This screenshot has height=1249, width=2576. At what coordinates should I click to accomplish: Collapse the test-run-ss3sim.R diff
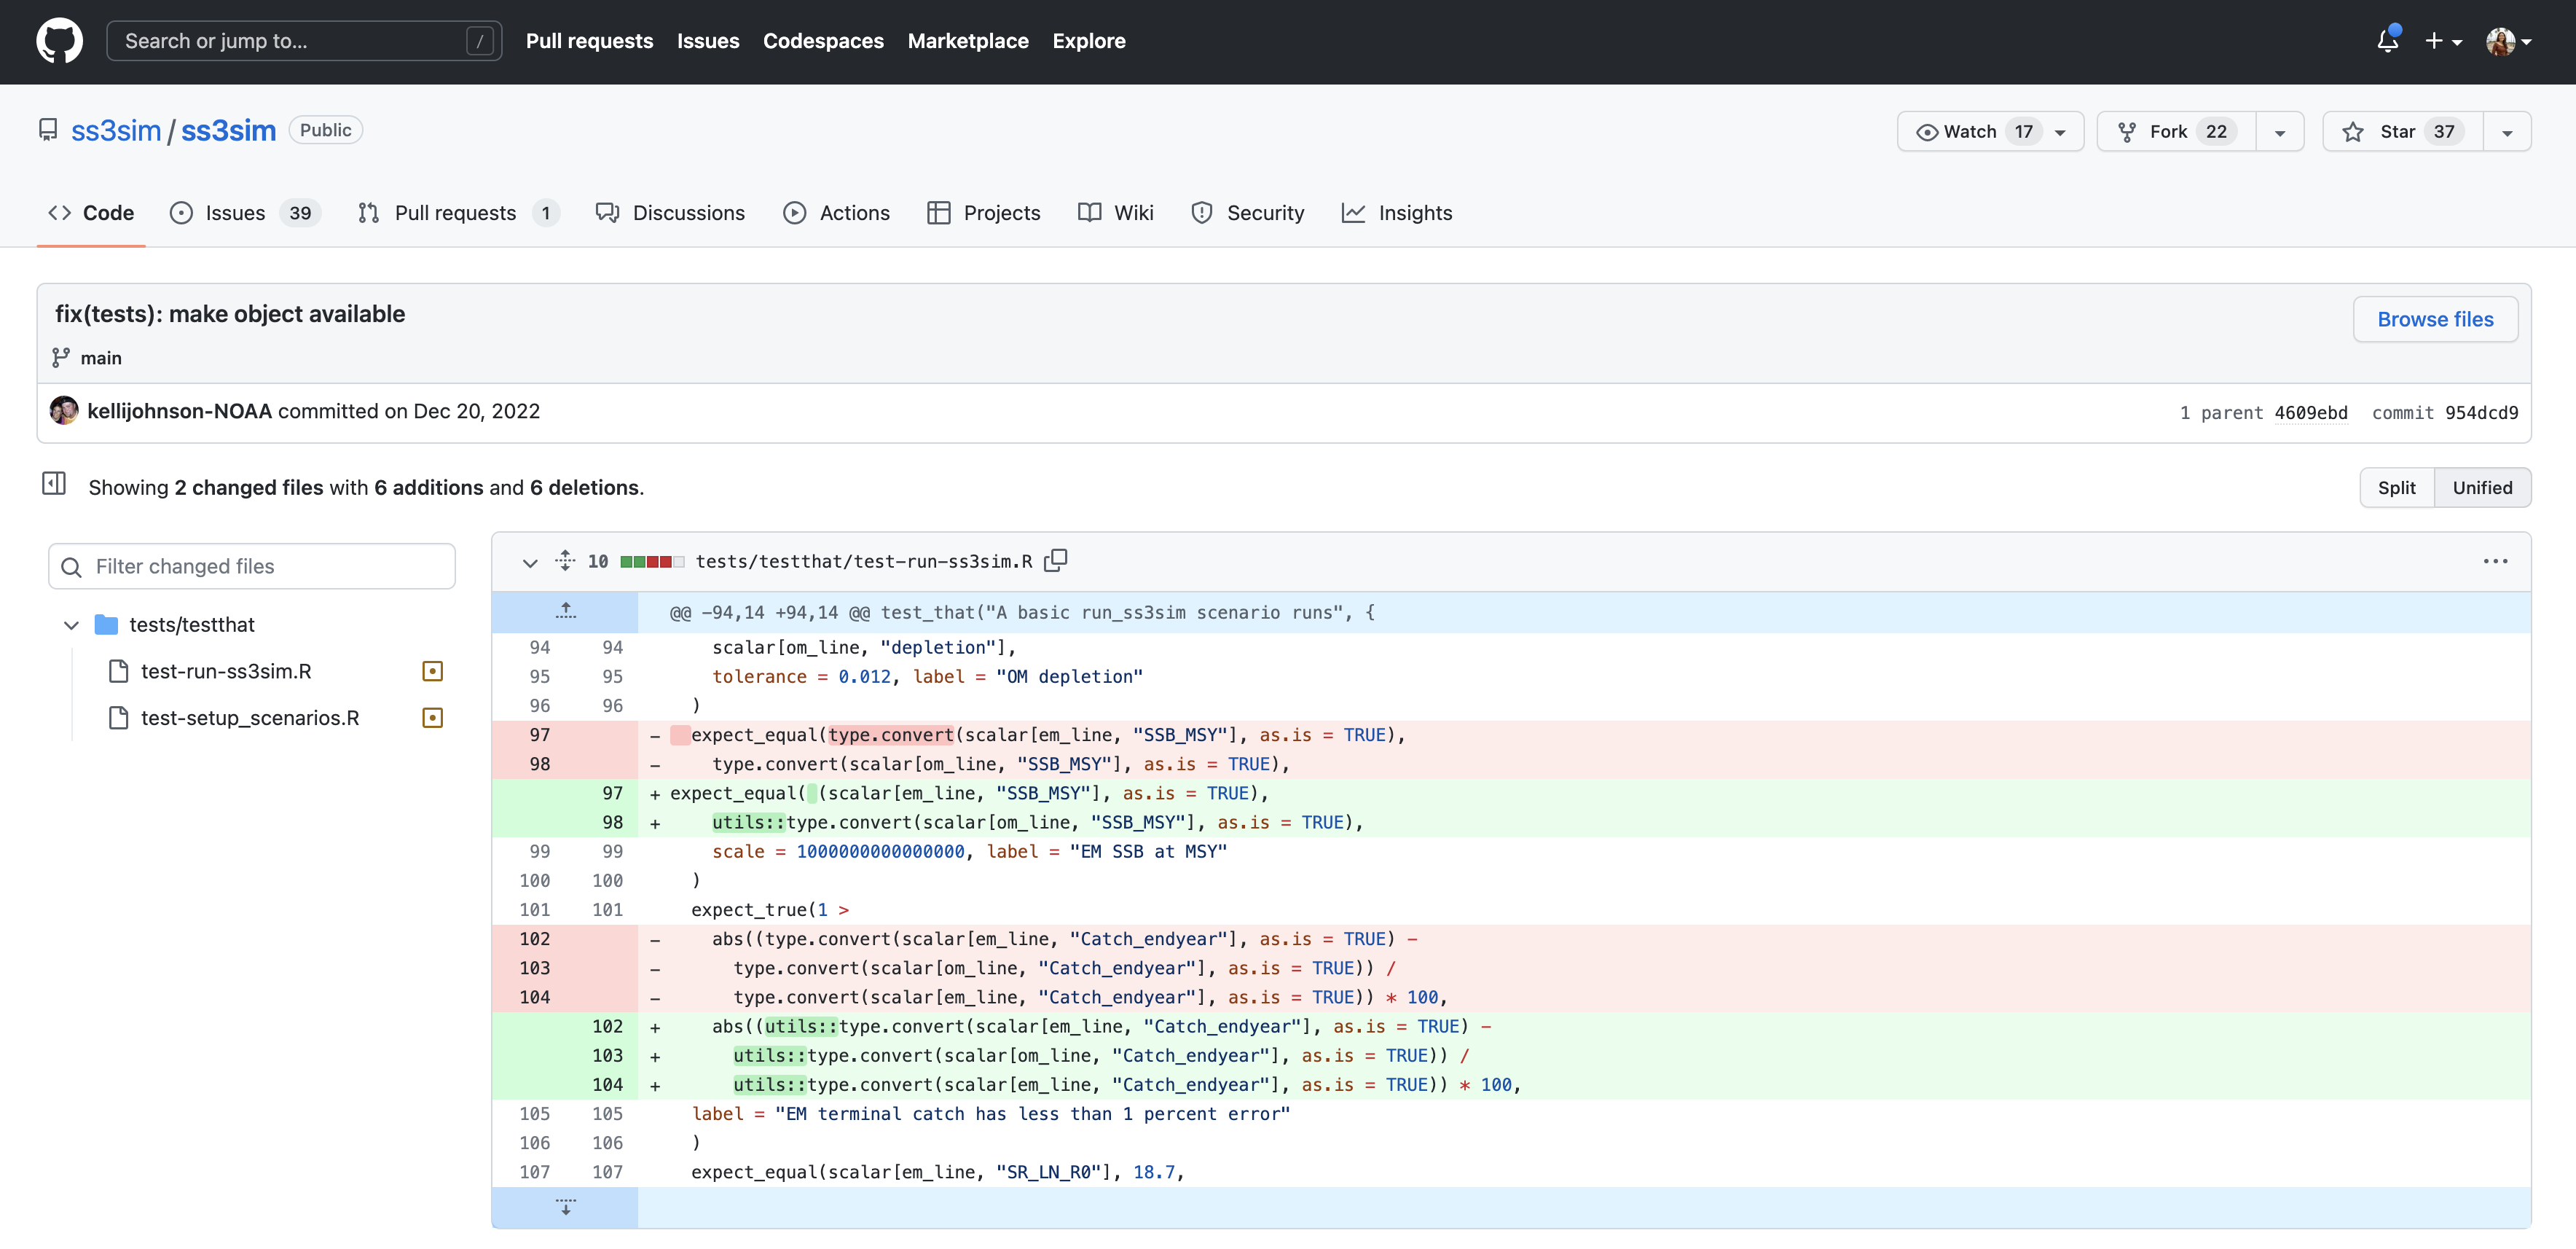click(530, 562)
